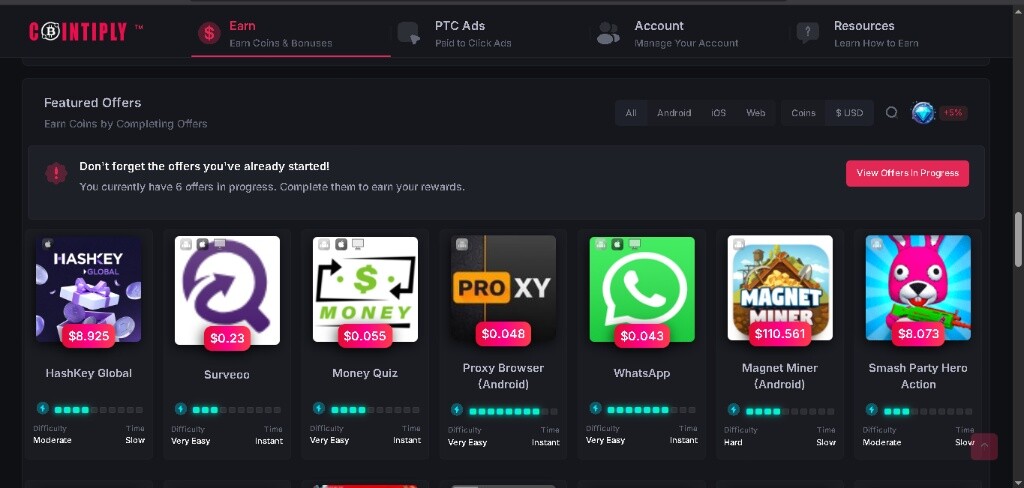Open the Proxy Browser offer thumbnail
The width and height of the screenshot is (1024, 488).
pyautogui.click(x=504, y=288)
